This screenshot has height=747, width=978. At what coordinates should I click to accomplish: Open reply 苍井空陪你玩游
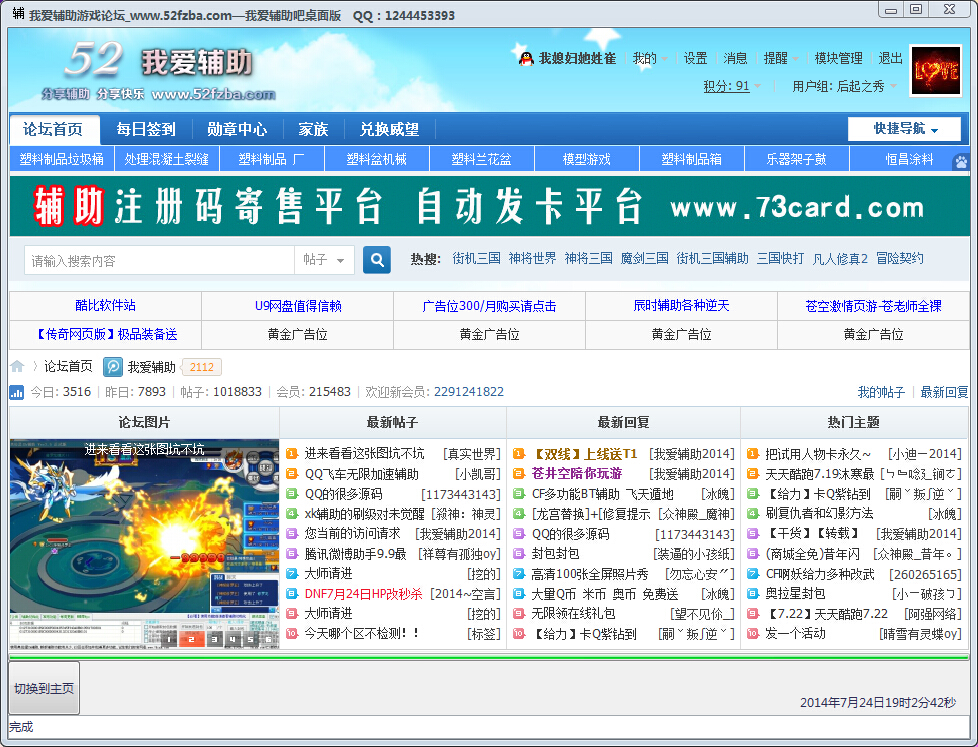(576, 473)
